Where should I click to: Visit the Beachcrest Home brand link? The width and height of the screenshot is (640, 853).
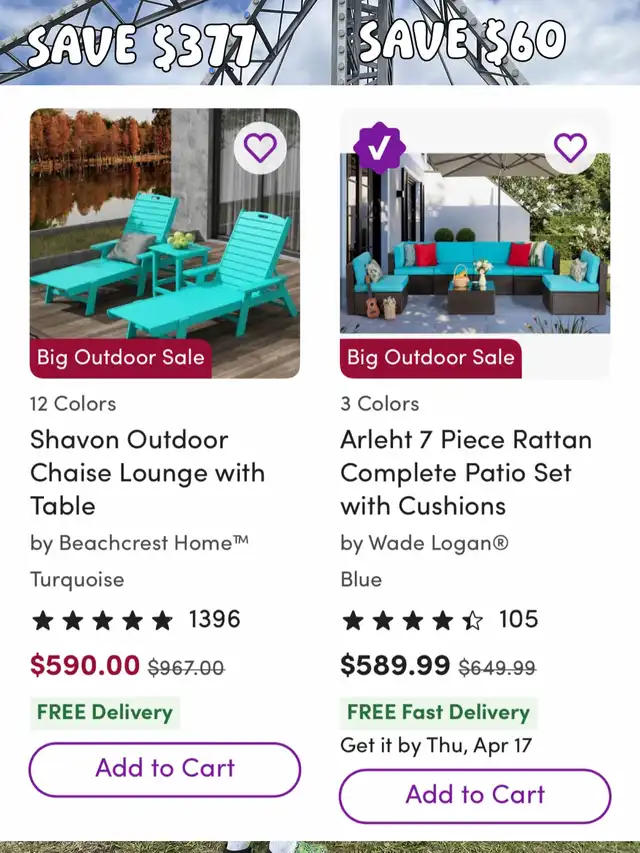click(139, 543)
